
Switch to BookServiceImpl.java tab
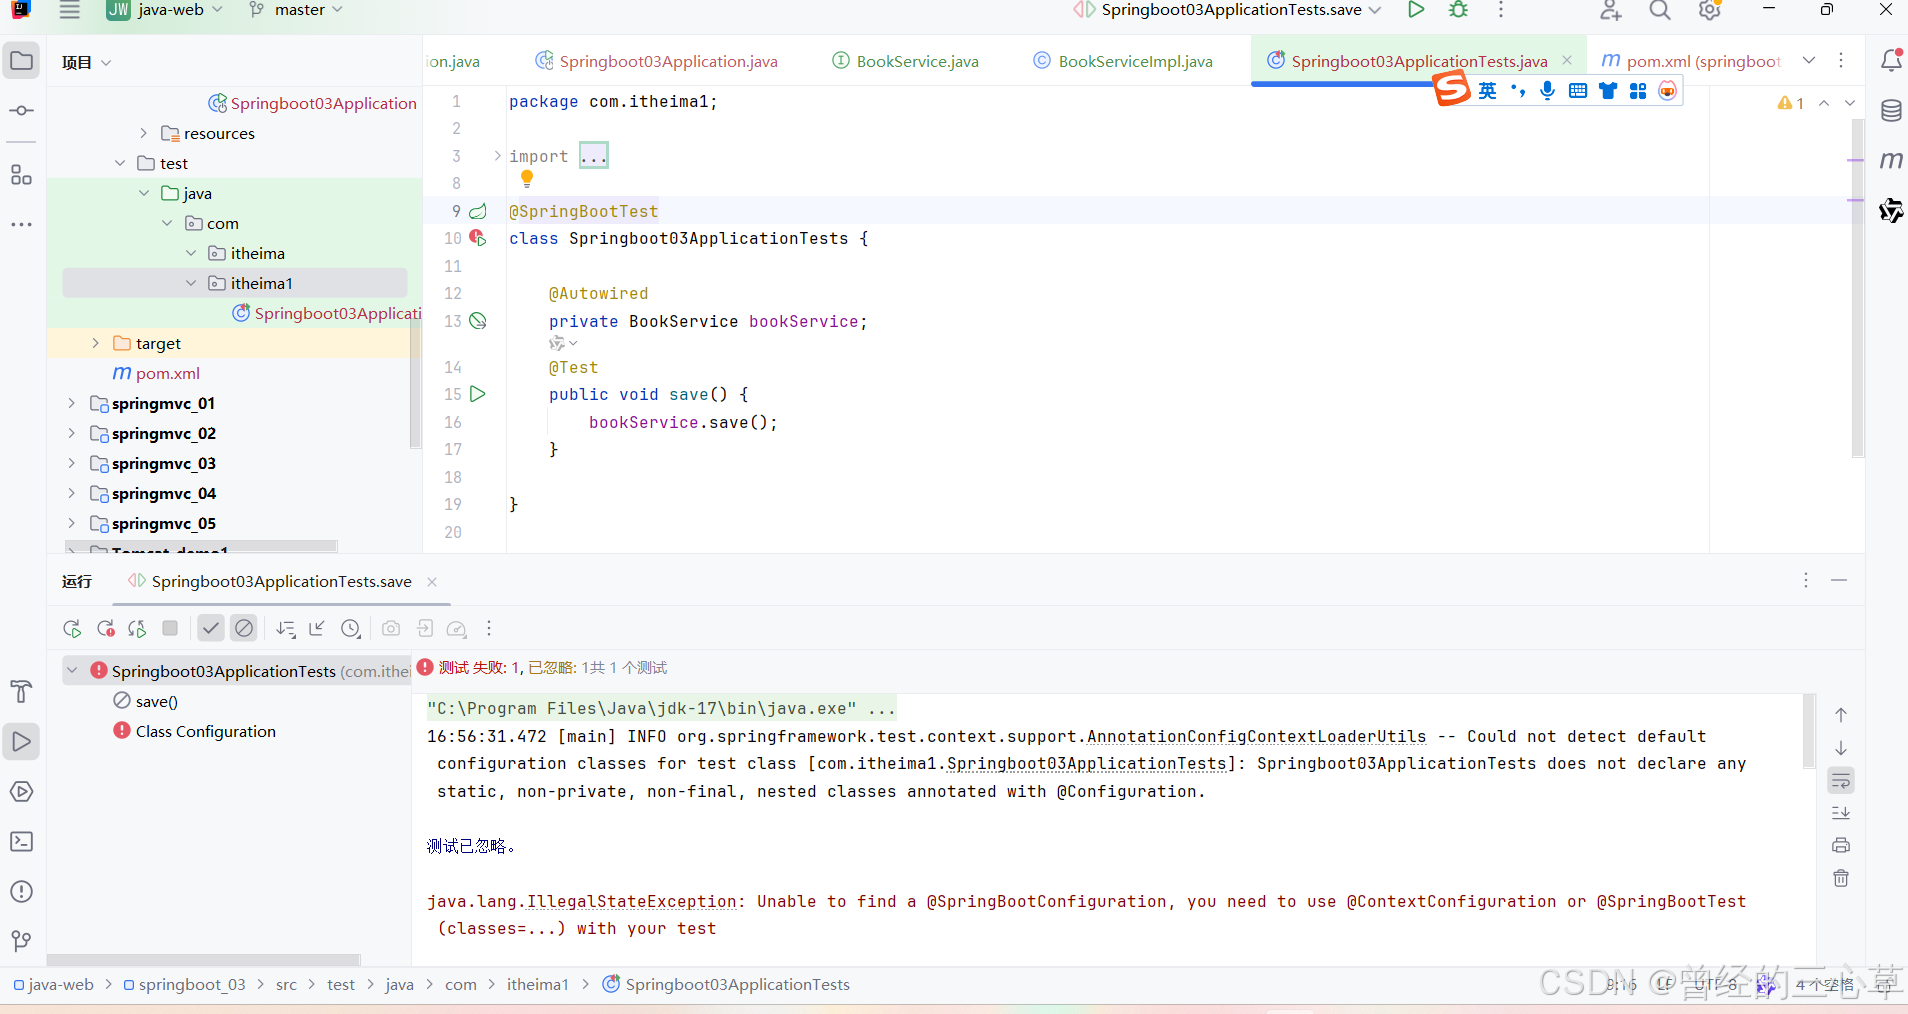point(1123,61)
